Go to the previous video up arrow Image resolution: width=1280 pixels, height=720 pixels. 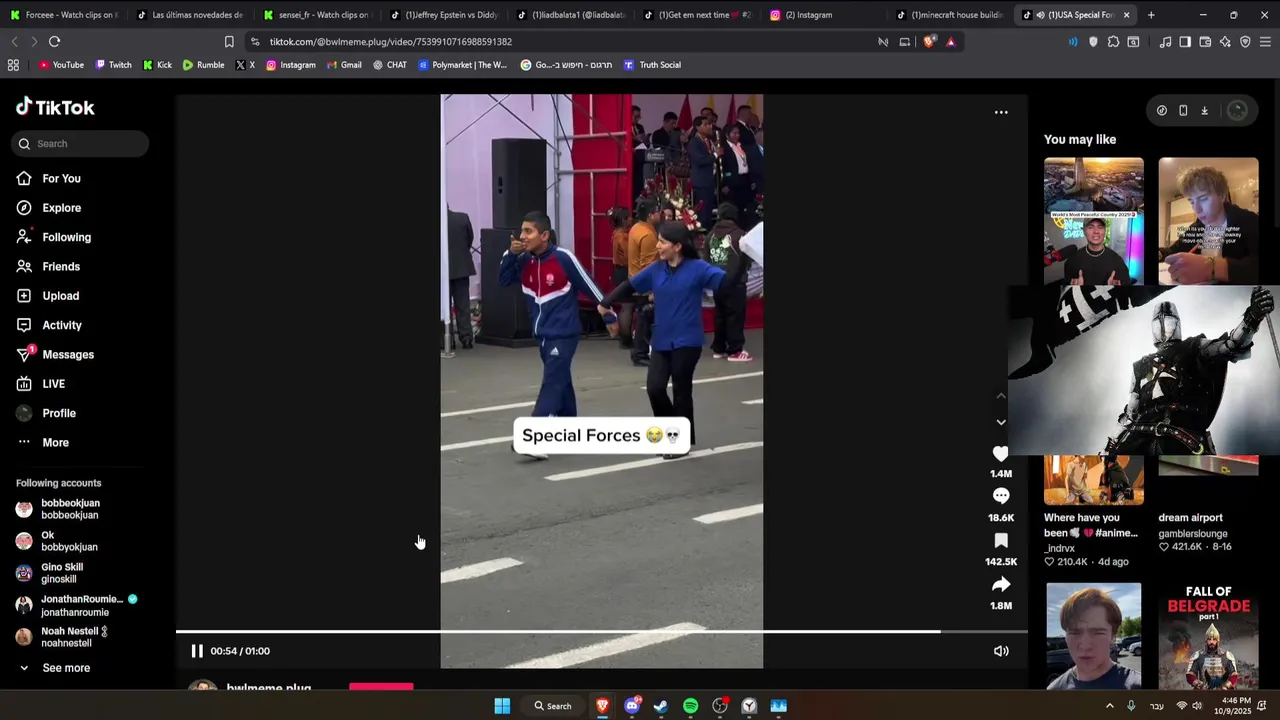pos(1001,396)
